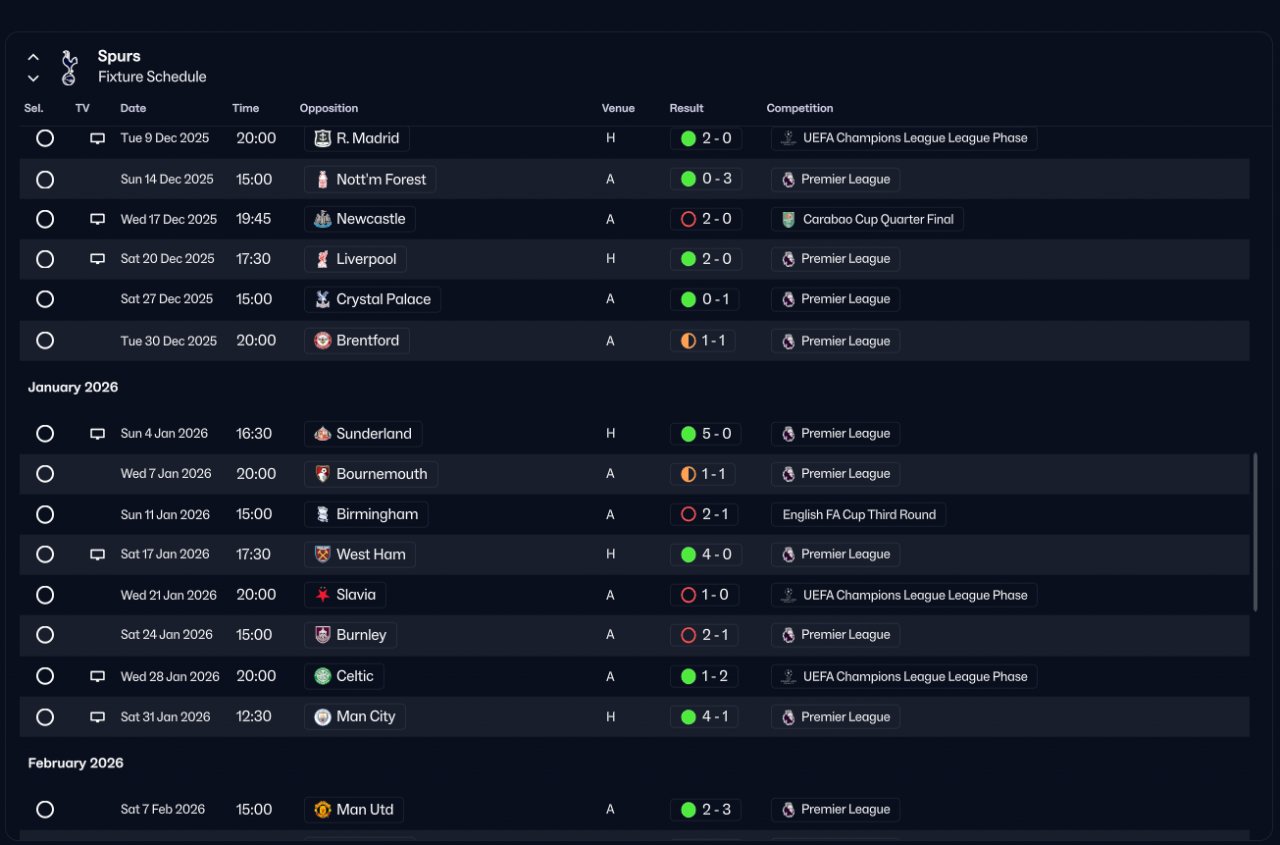1280x845 pixels.
Task: Sort fixtures by the Date column header
Action: (x=133, y=108)
